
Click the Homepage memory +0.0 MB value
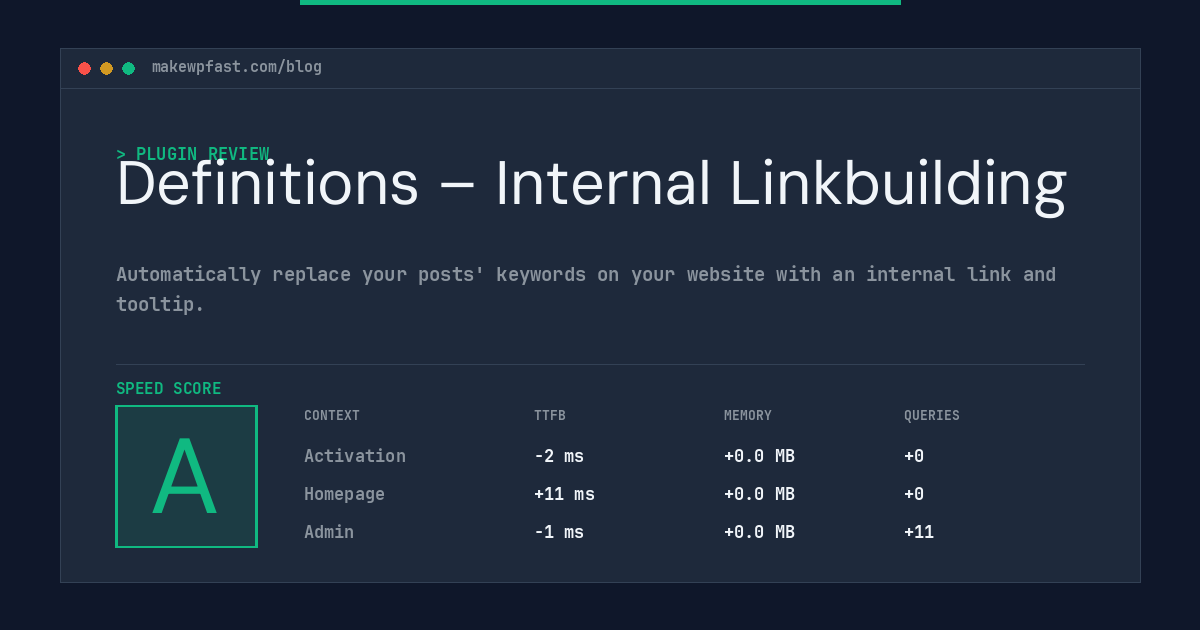pos(759,494)
